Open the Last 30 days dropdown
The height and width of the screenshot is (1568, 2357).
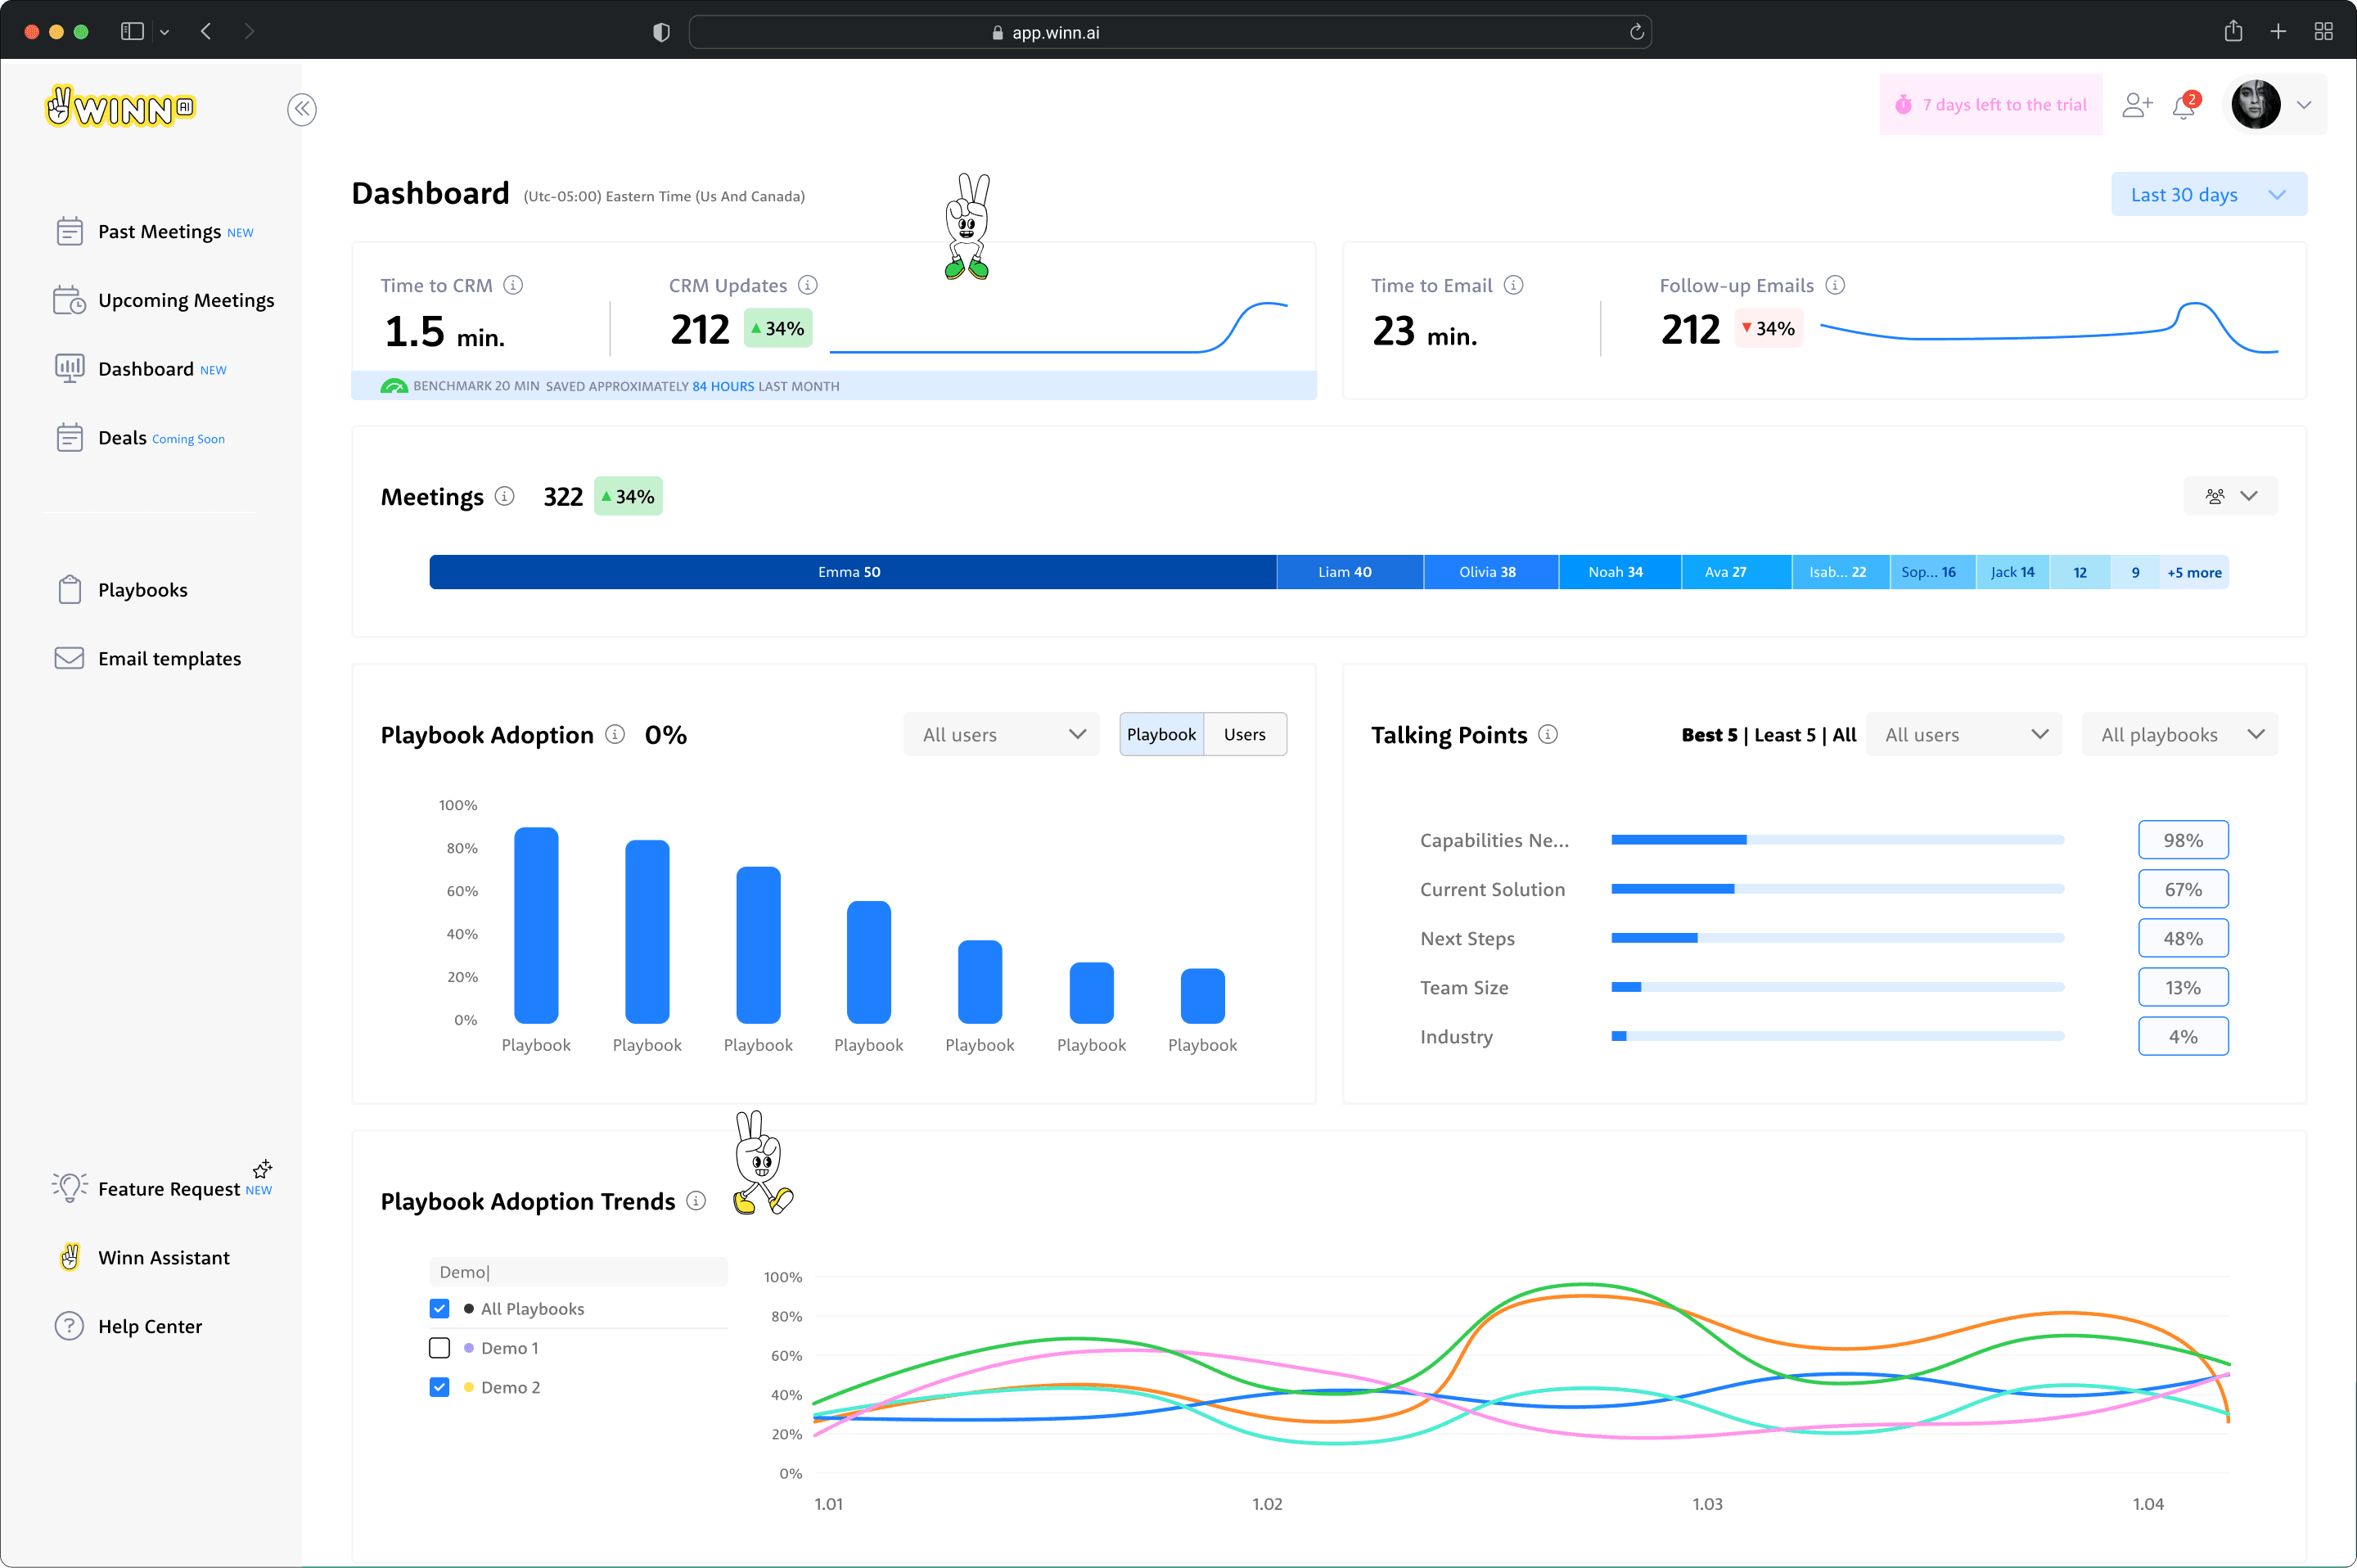point(2208,195)
